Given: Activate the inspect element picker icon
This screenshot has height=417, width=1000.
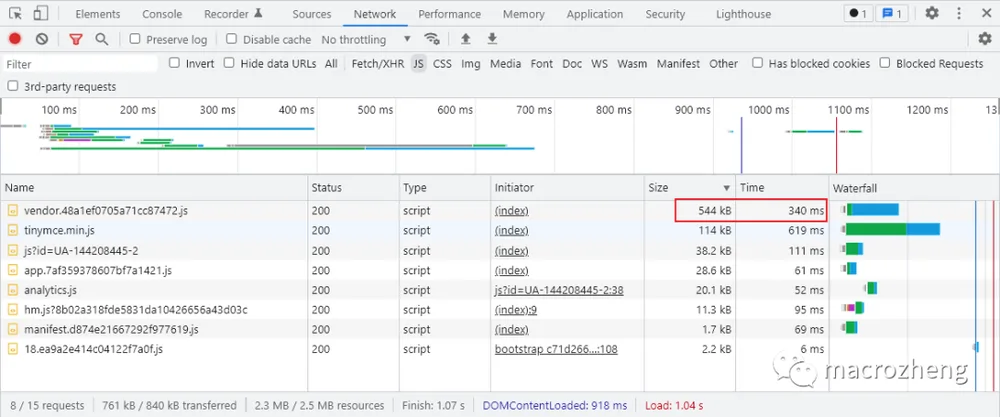Looking at the screenshot, I should tap(15, 13).
